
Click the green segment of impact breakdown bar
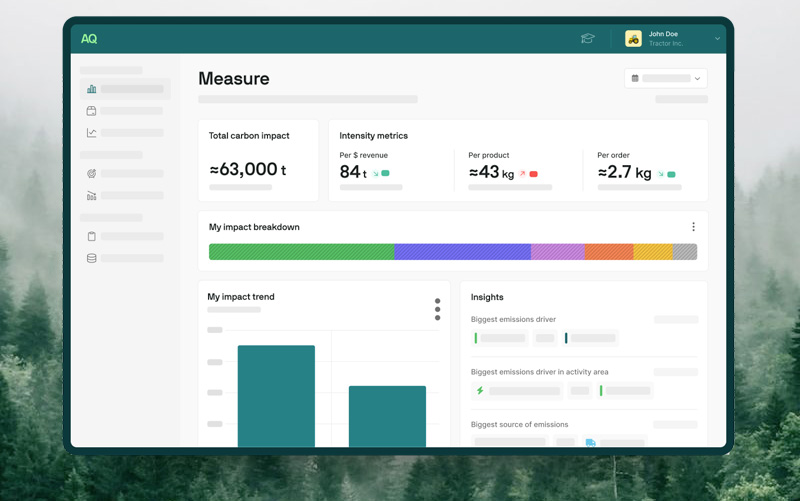coord(300,252)
